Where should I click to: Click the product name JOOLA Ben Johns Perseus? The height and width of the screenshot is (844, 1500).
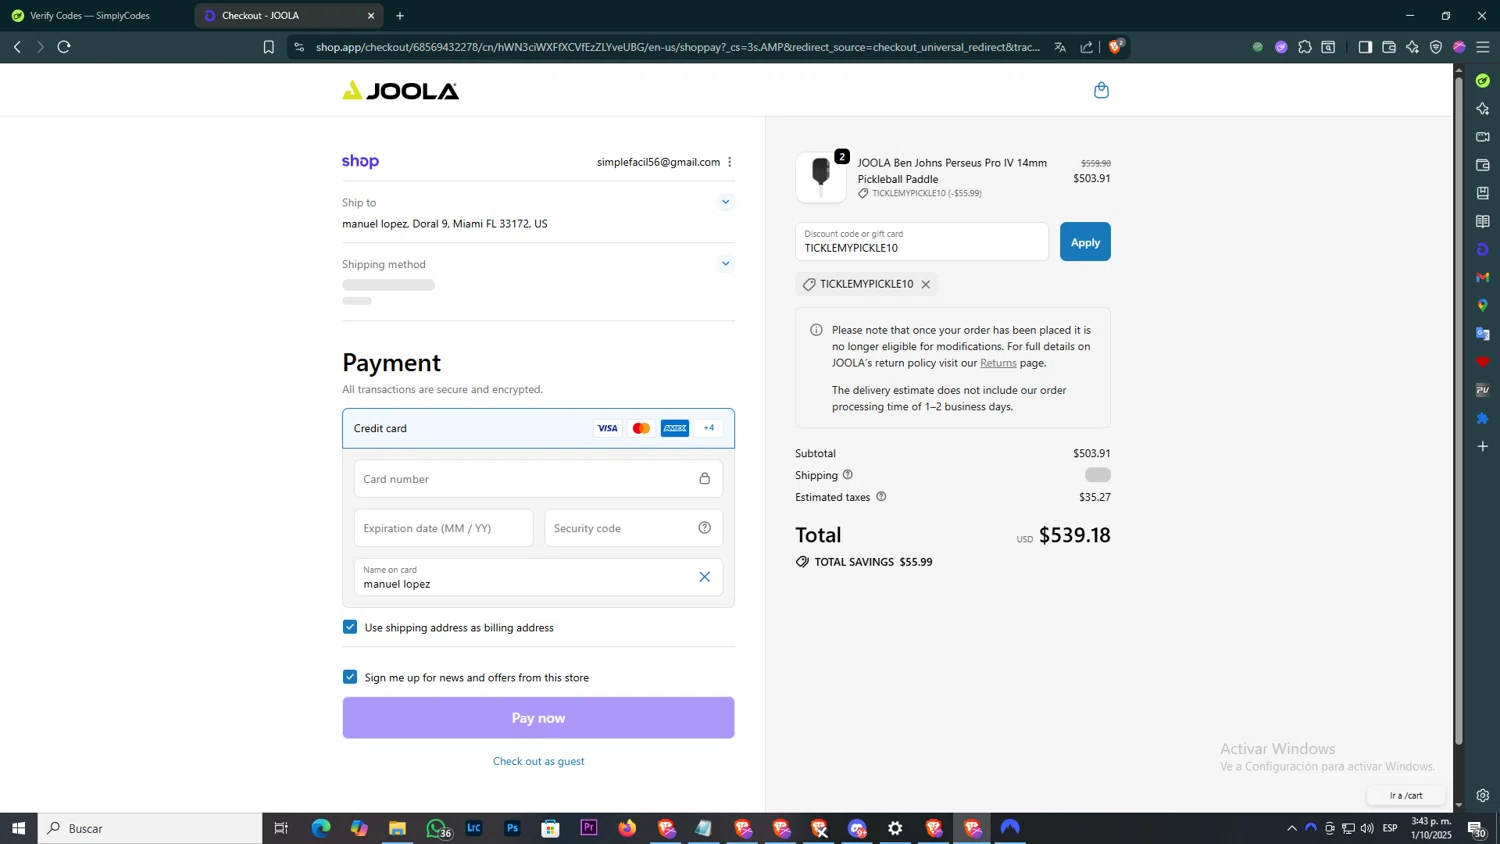click(952, 171)
